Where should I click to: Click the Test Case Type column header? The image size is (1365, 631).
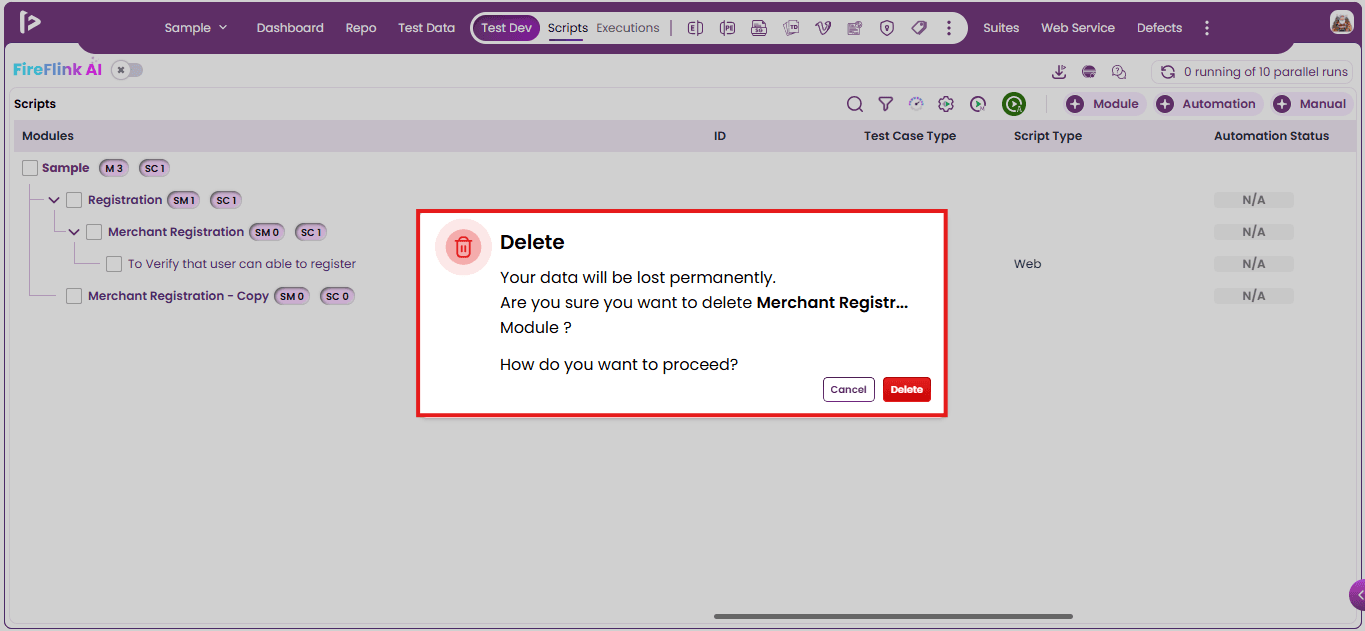[910, 136]
